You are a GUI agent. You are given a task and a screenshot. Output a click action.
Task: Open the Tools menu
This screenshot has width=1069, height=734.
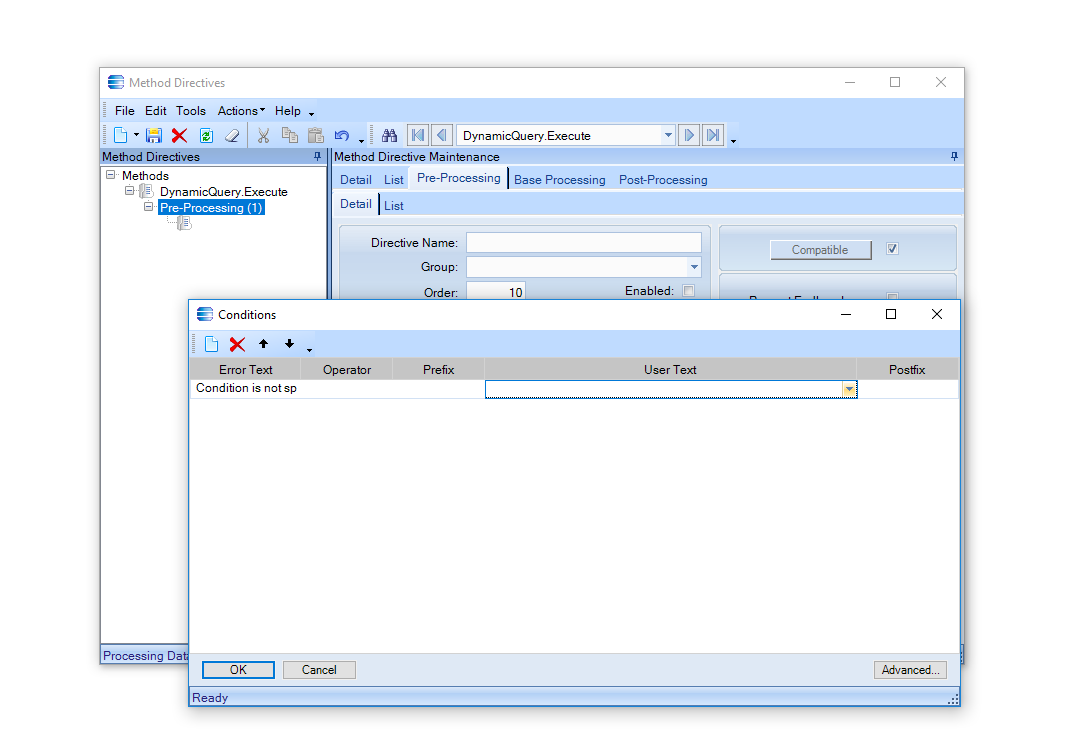[190, 110]
